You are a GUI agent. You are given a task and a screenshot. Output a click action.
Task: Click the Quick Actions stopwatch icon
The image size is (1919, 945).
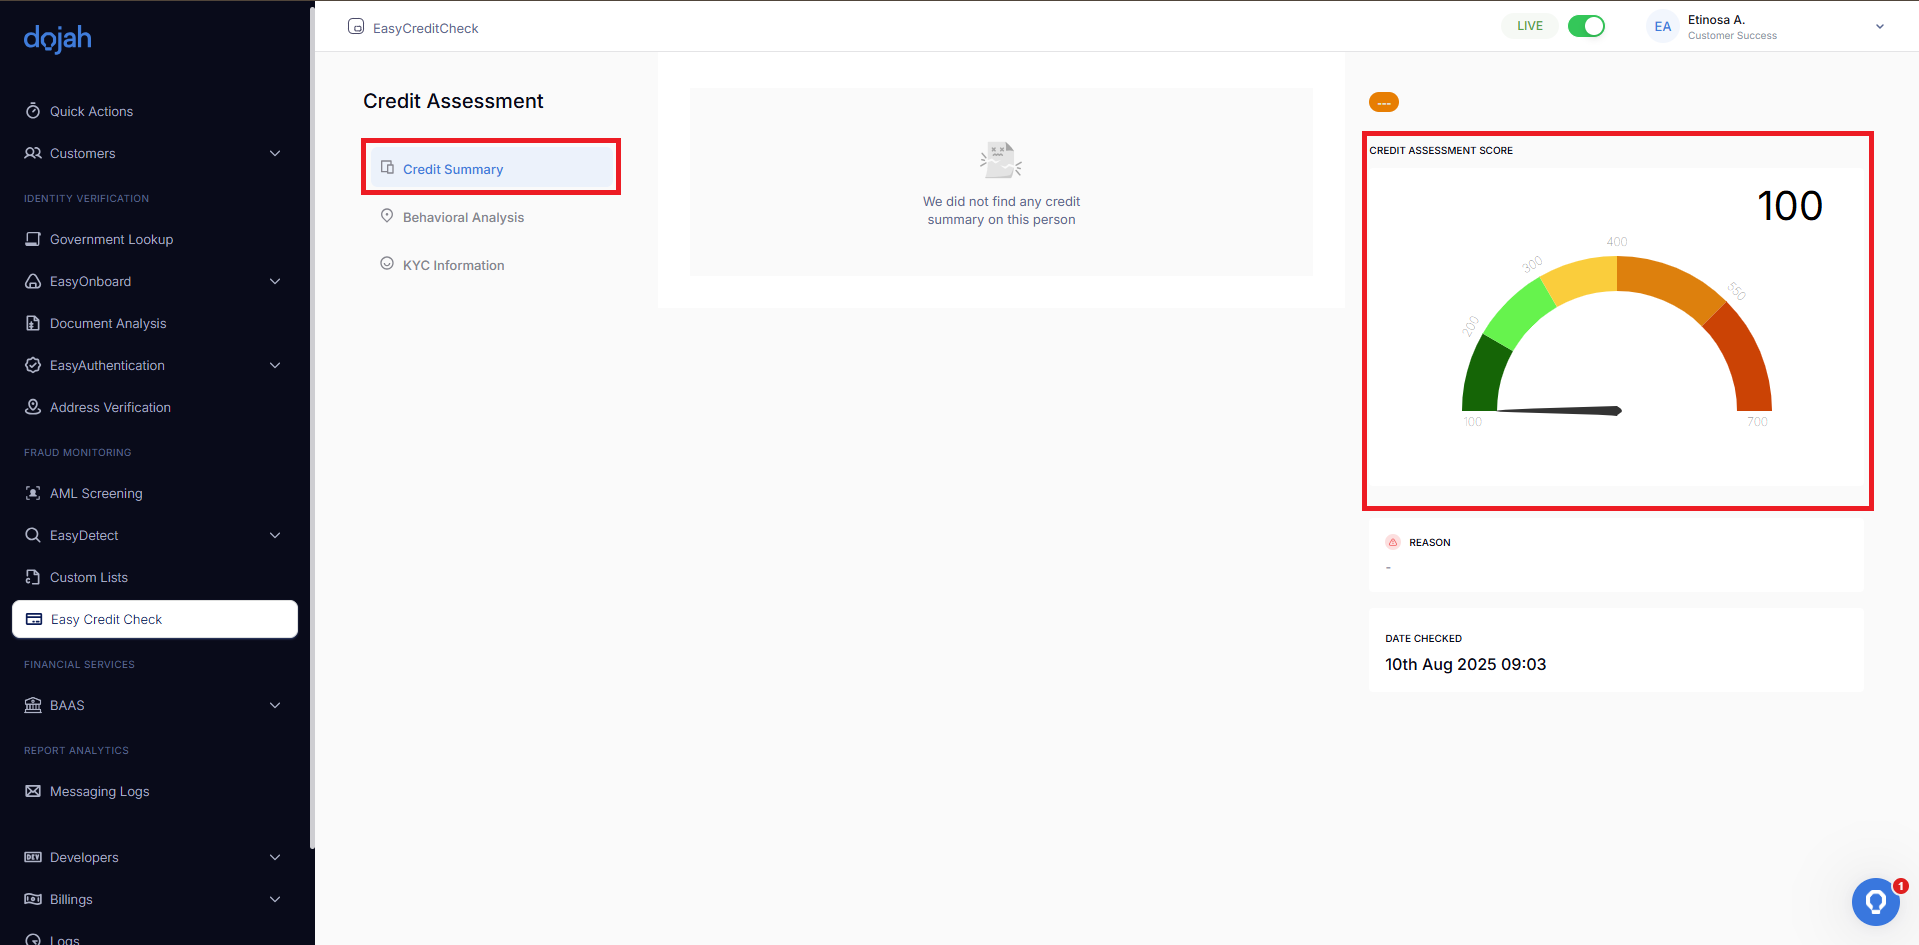pyautogui.click(x=33, y=111)
